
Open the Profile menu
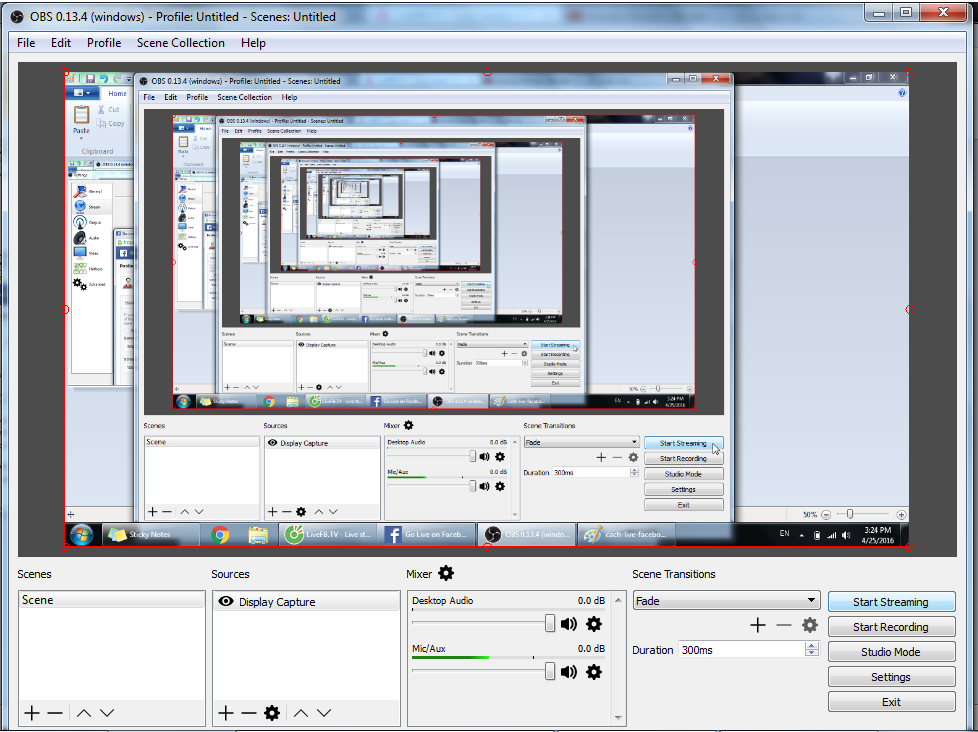[104, 43]
